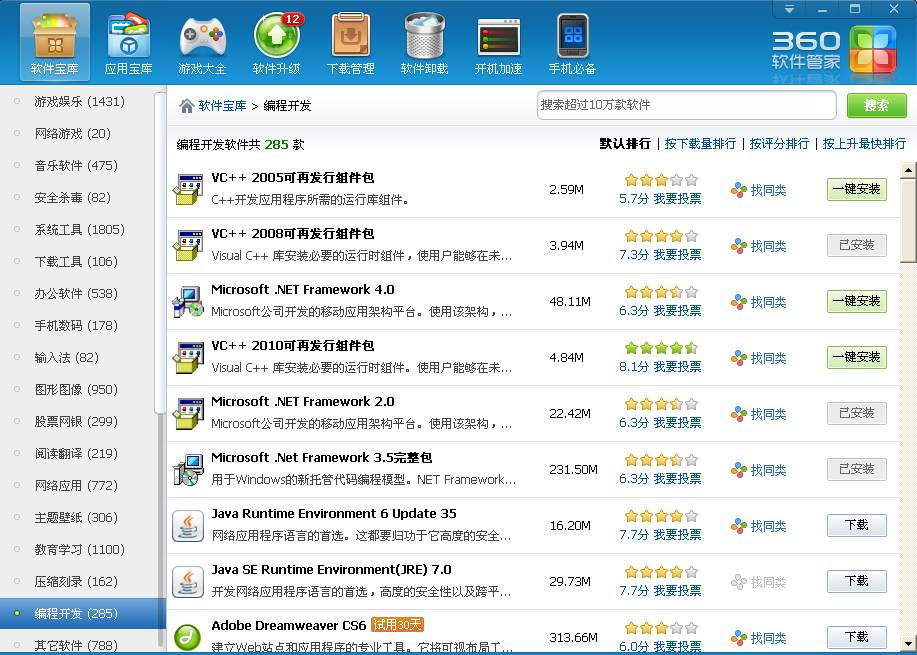Screen dimensions: 917x655
Task: Click the 软件宝库 breadcrumb link
Action: [x=222, y=106]
